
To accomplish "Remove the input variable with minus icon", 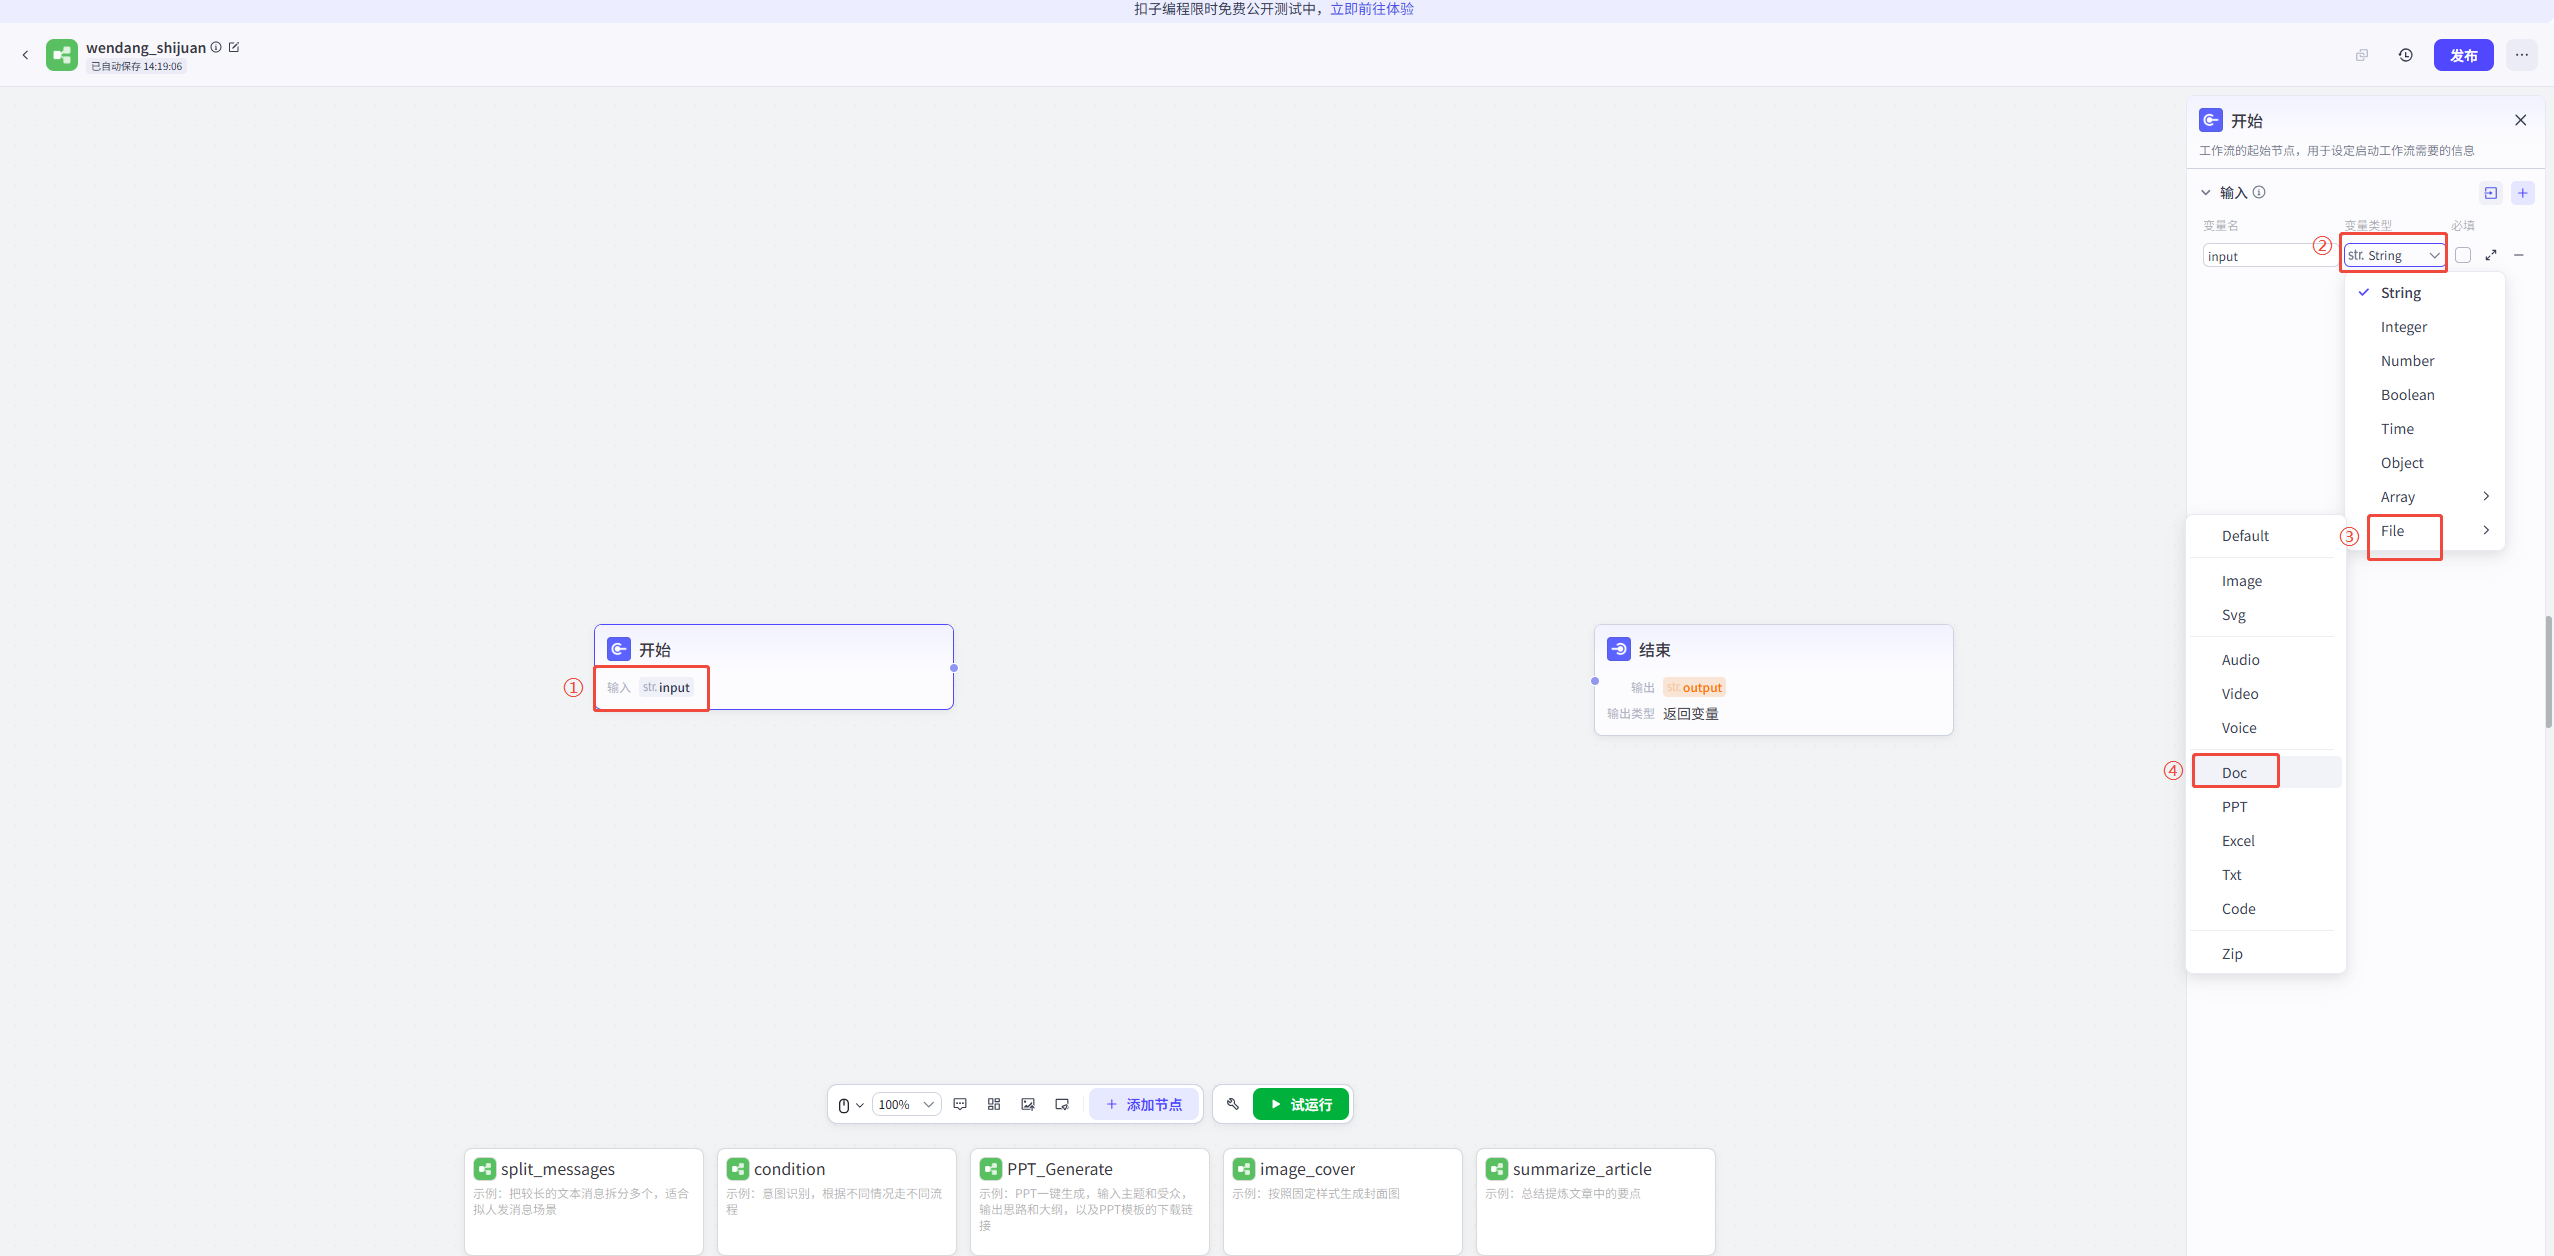I will tap(2519, 255).
